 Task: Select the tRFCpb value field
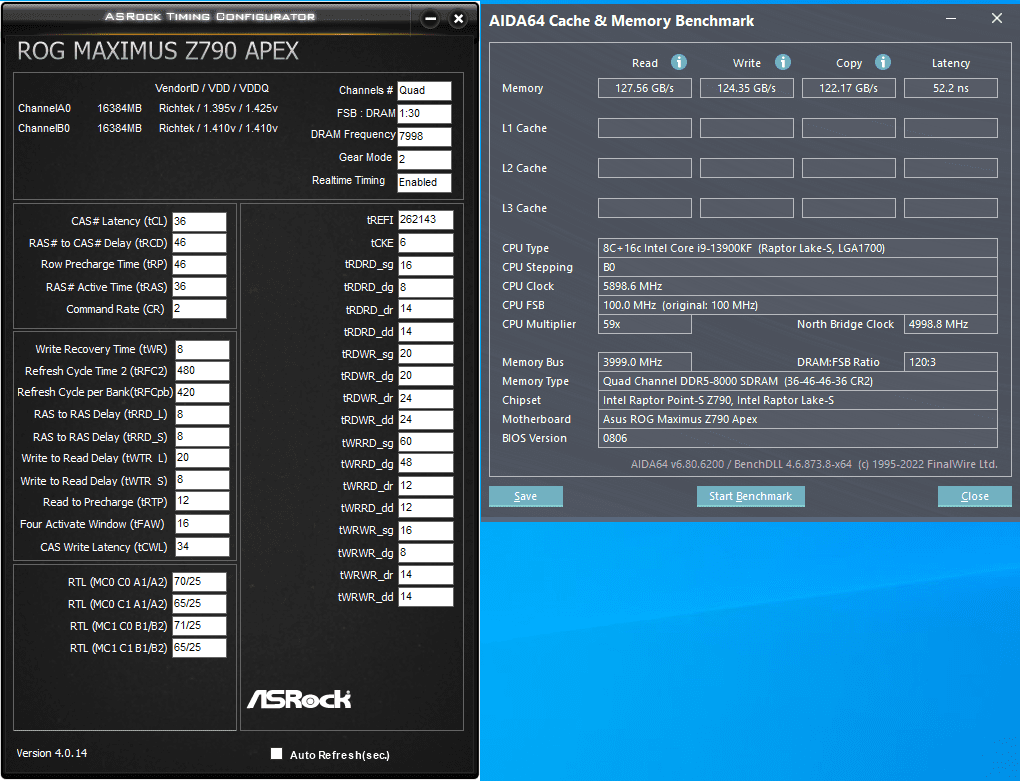[x=202, y=393]
